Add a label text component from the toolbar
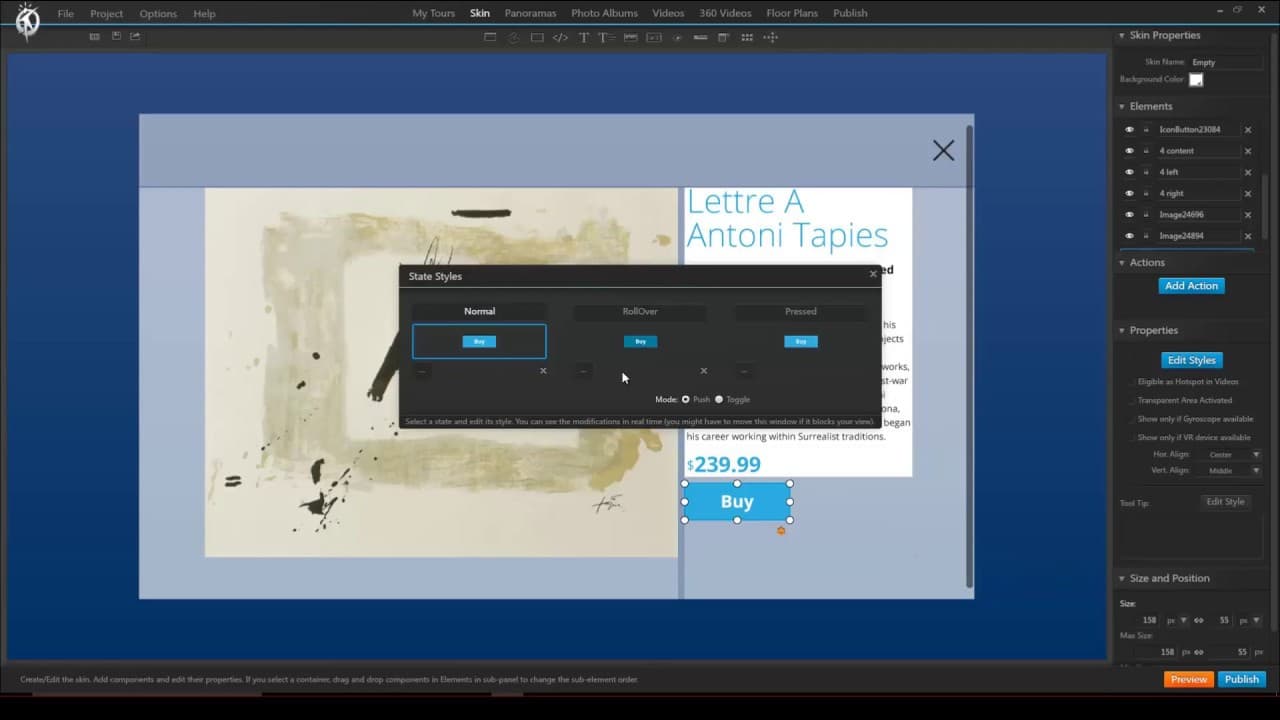The image size is (1280, 720). 584,37
